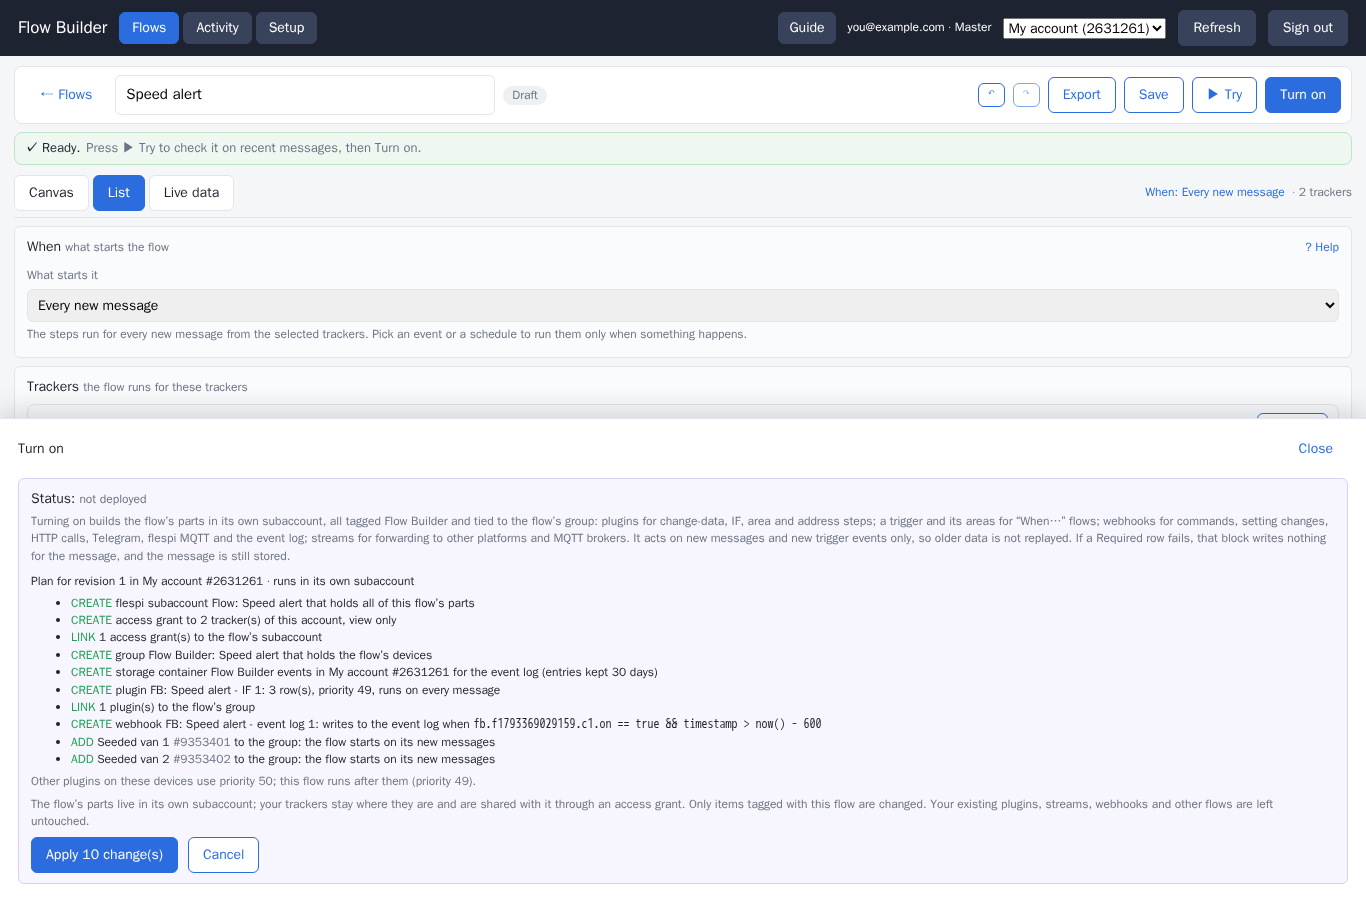Click the 'CREATE plugin FB: Speed alert' row

[286, 690]
